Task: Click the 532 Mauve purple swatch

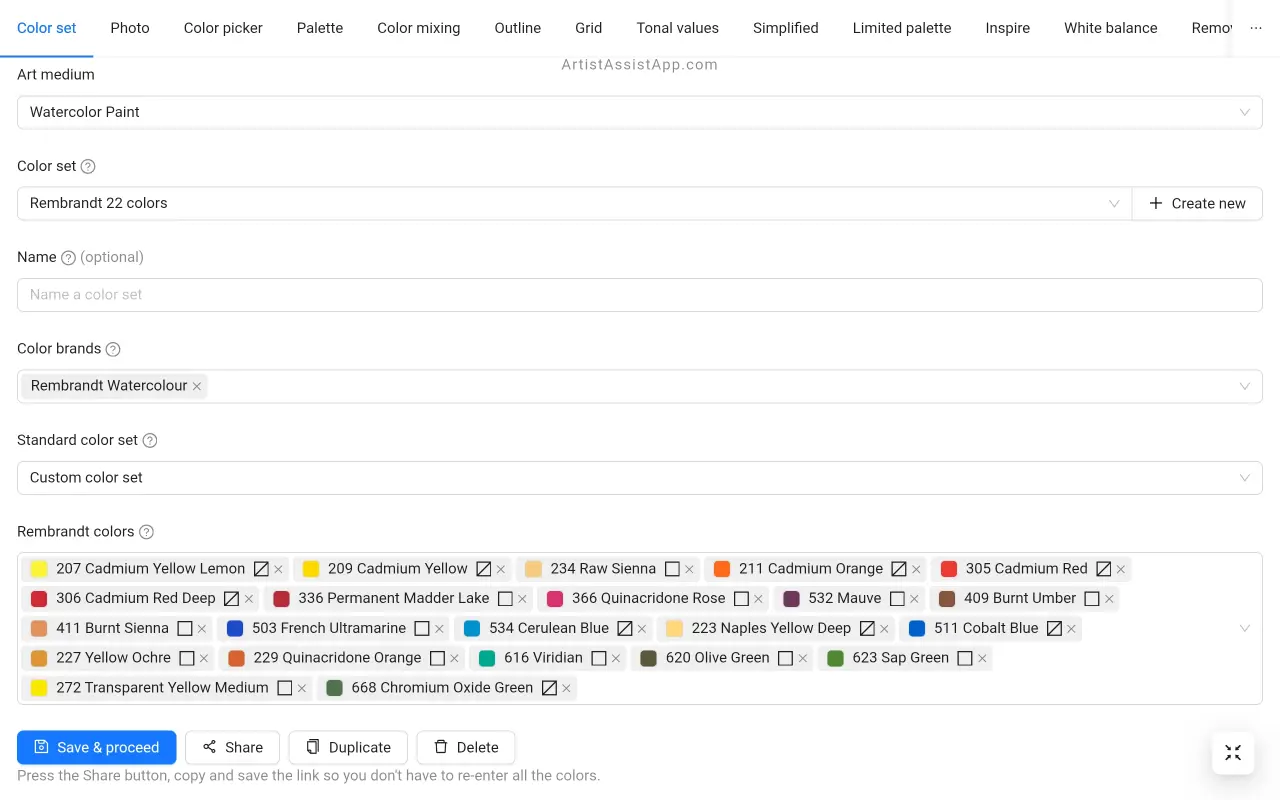Action: click(x=791, y=599)
